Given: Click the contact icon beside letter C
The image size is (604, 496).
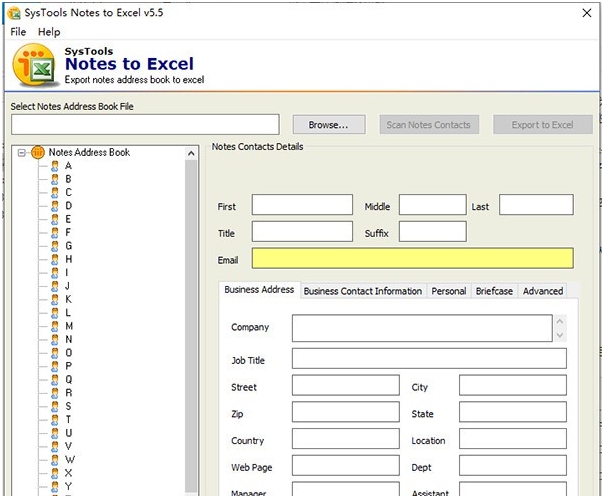Looking at the screenshot, I should point(55,193).
